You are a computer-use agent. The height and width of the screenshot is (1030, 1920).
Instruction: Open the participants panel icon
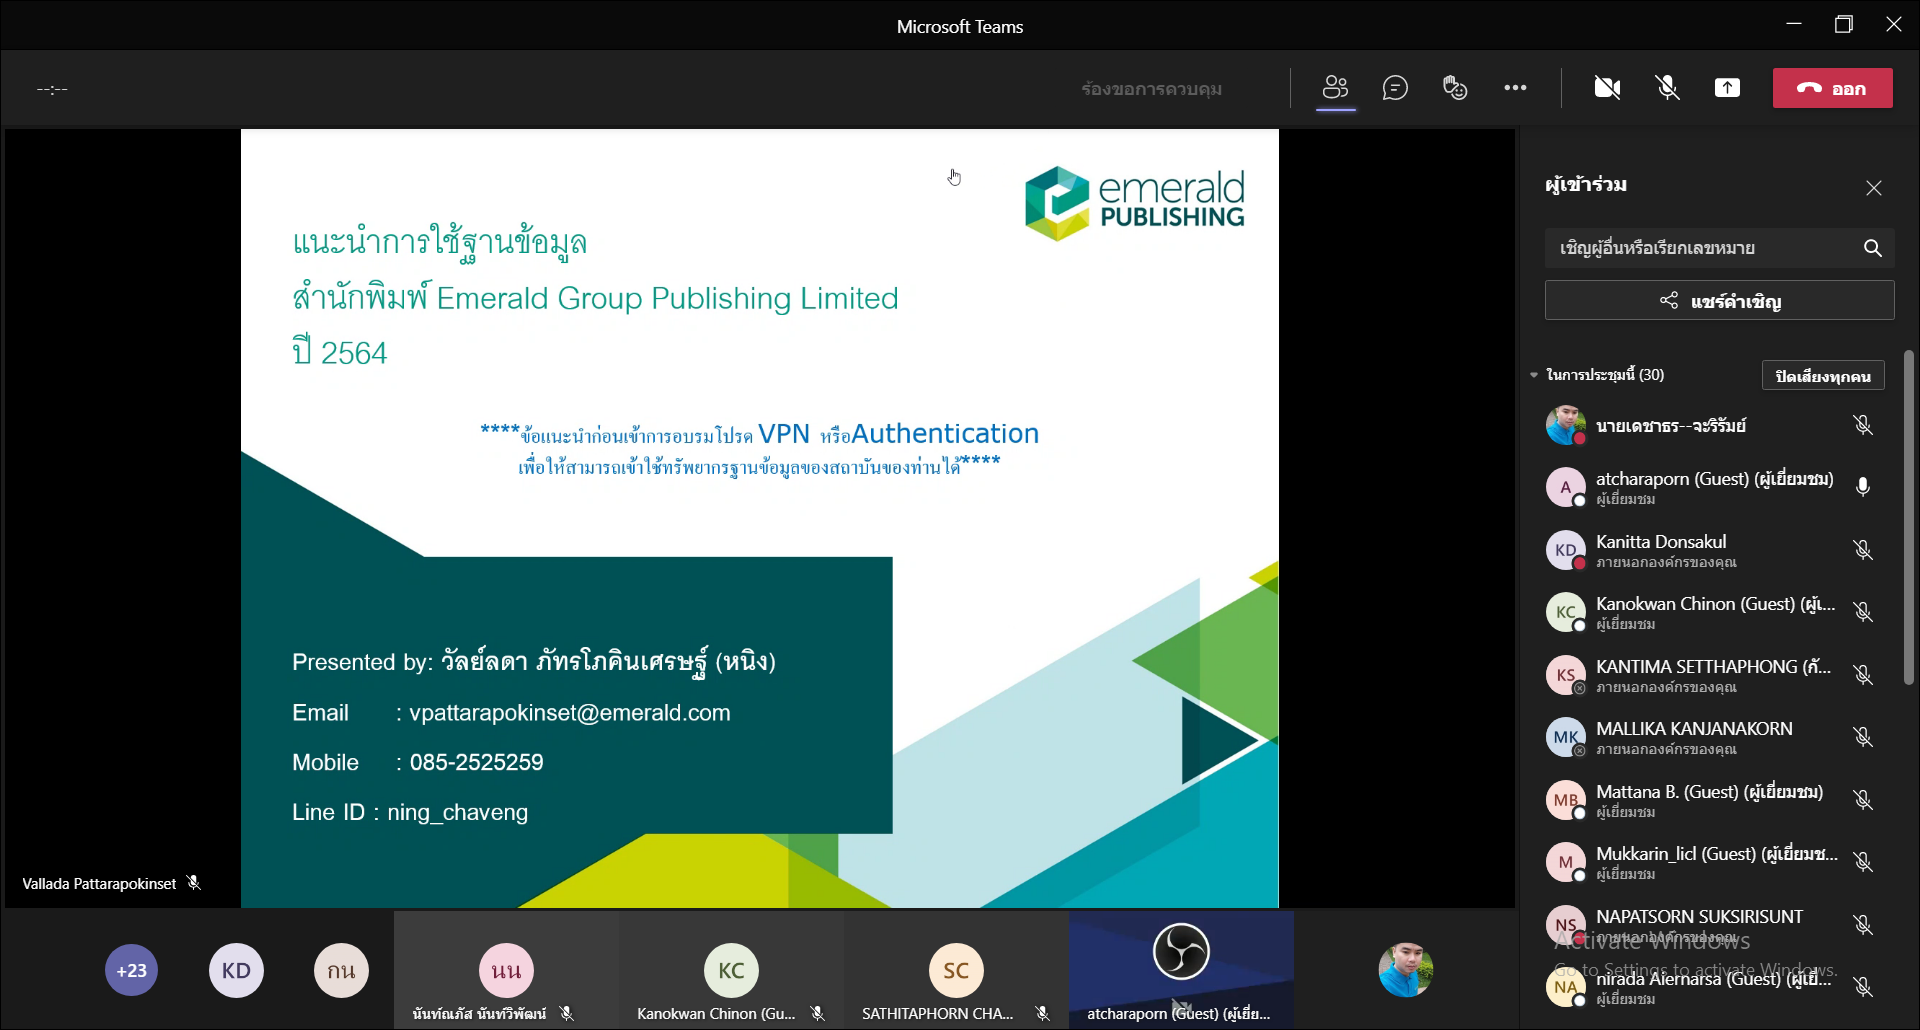click(1335, 88)
